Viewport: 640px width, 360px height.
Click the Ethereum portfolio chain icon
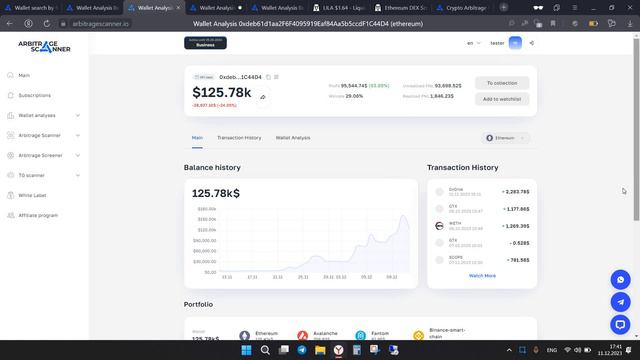click(244, 336)
